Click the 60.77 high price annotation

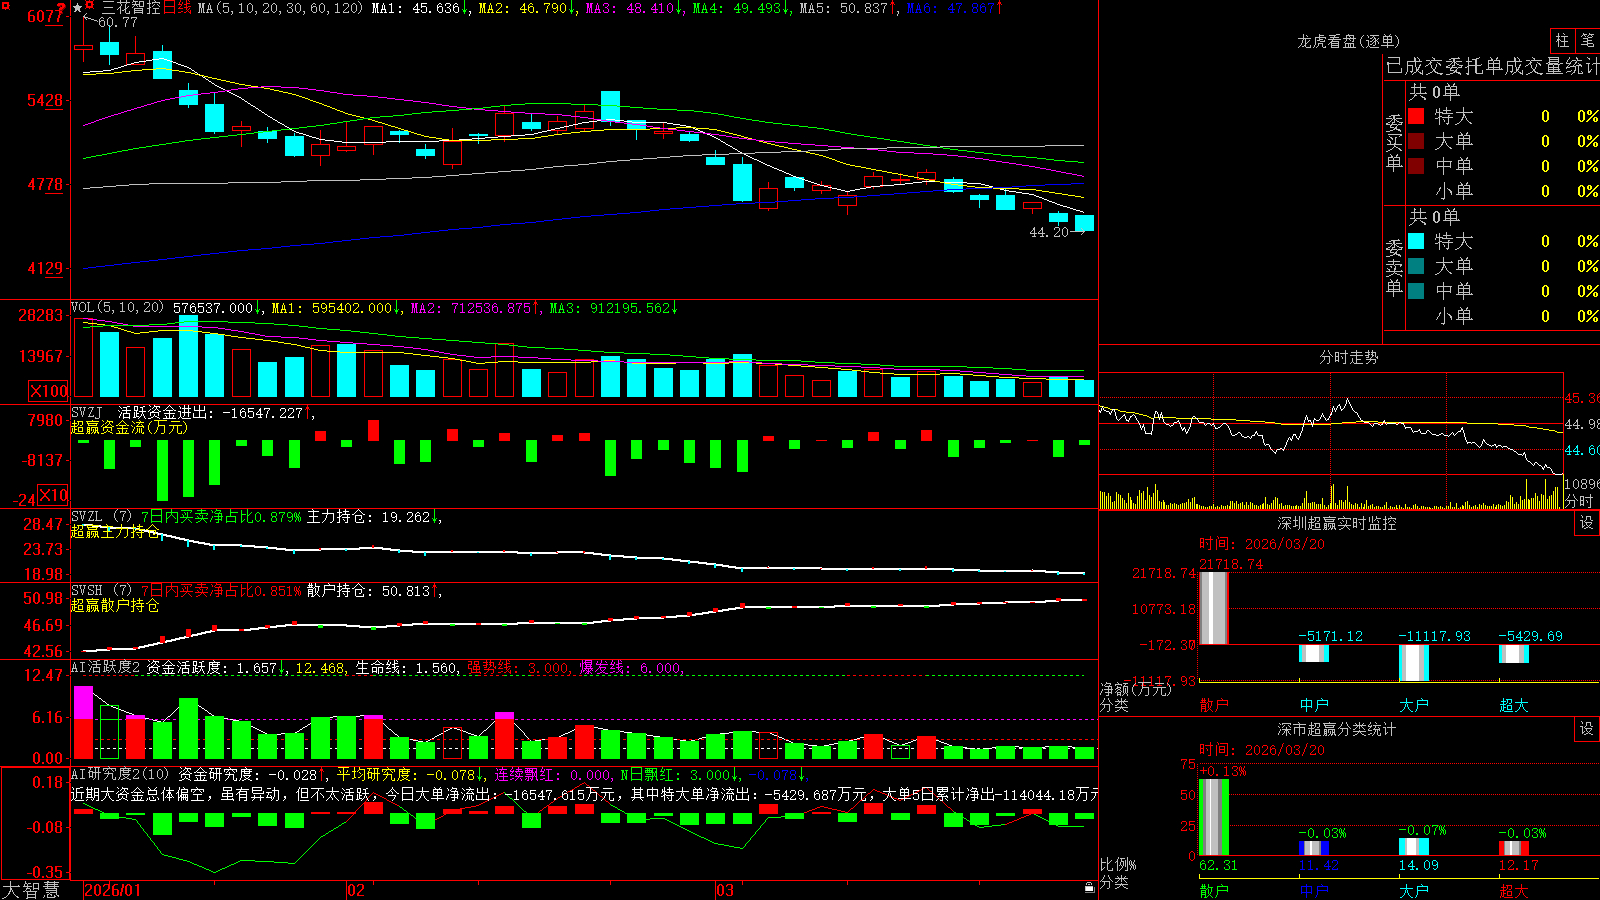pyautogui.click(x=118, y=22)
